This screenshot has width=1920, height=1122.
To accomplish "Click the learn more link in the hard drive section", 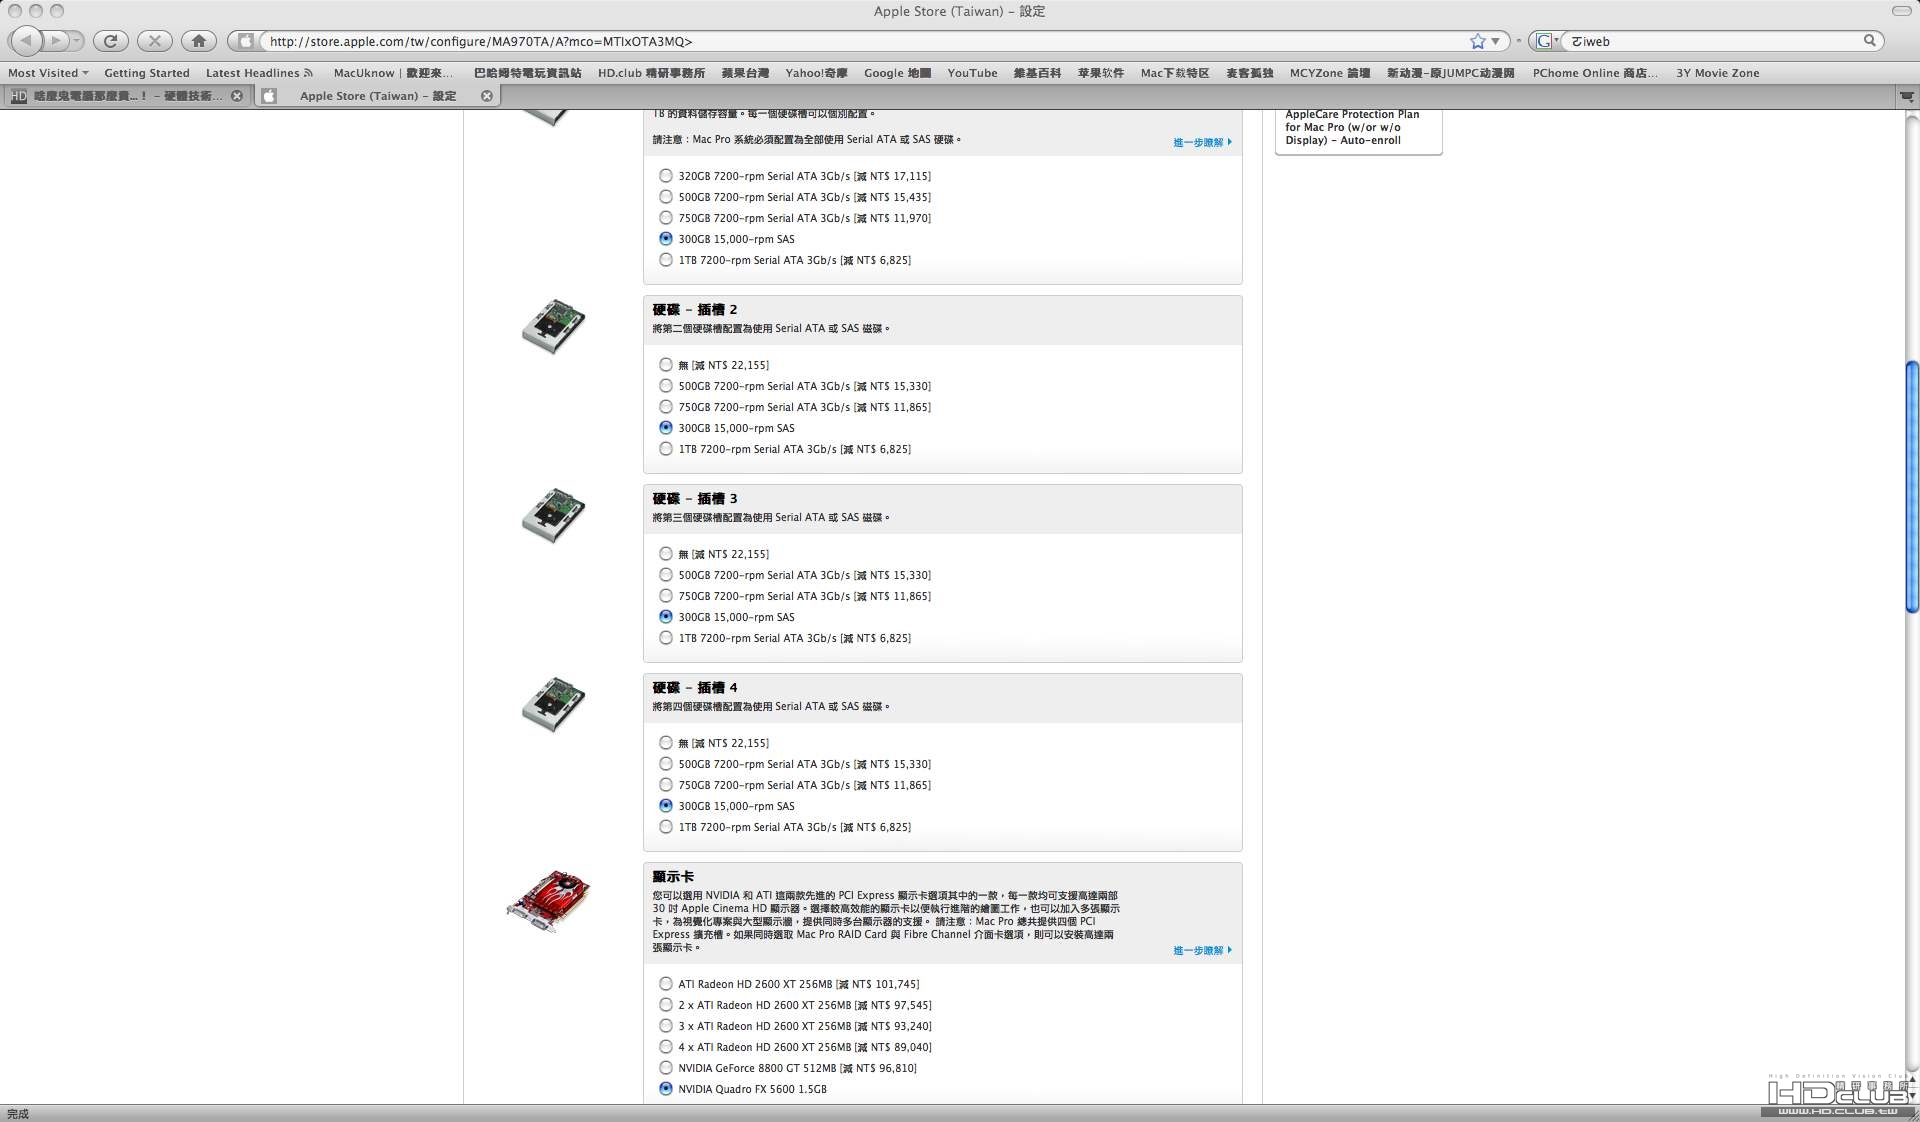I will point(1202,142).
